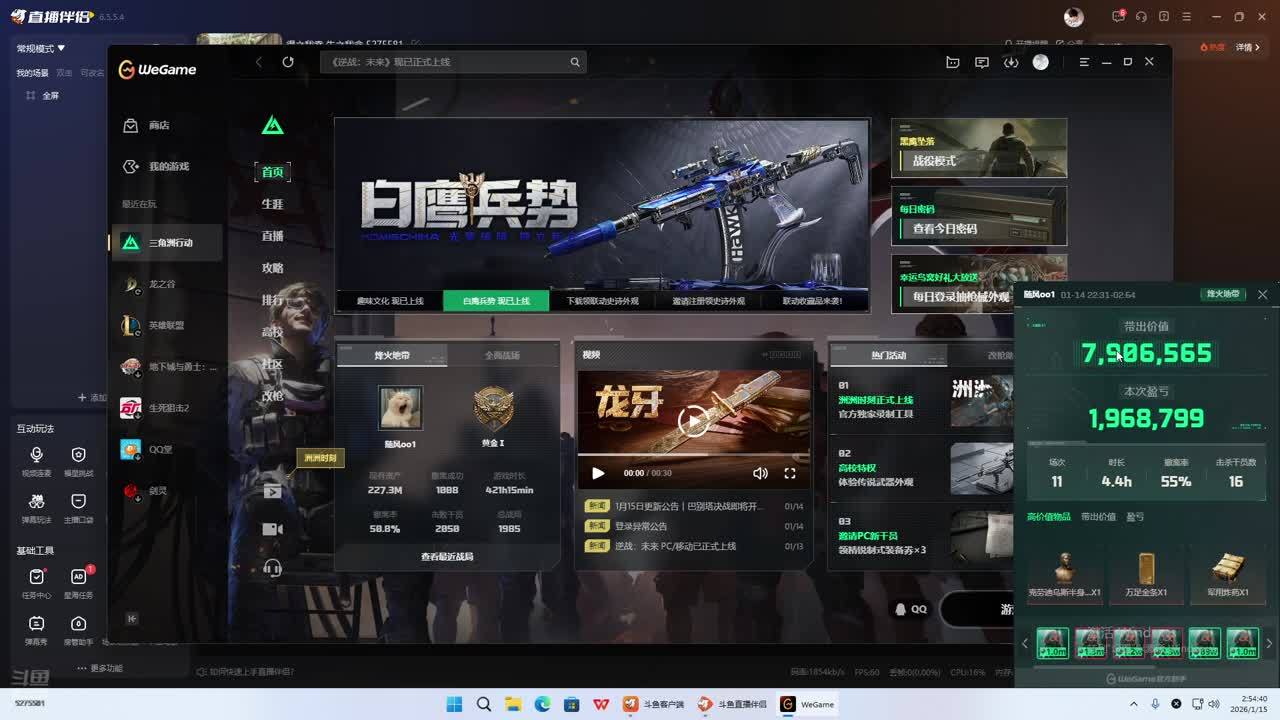Viewport: 1280px width, 720px height.
Task: Open the WeGame hamburger main menu
Action: pos(1084,62)
